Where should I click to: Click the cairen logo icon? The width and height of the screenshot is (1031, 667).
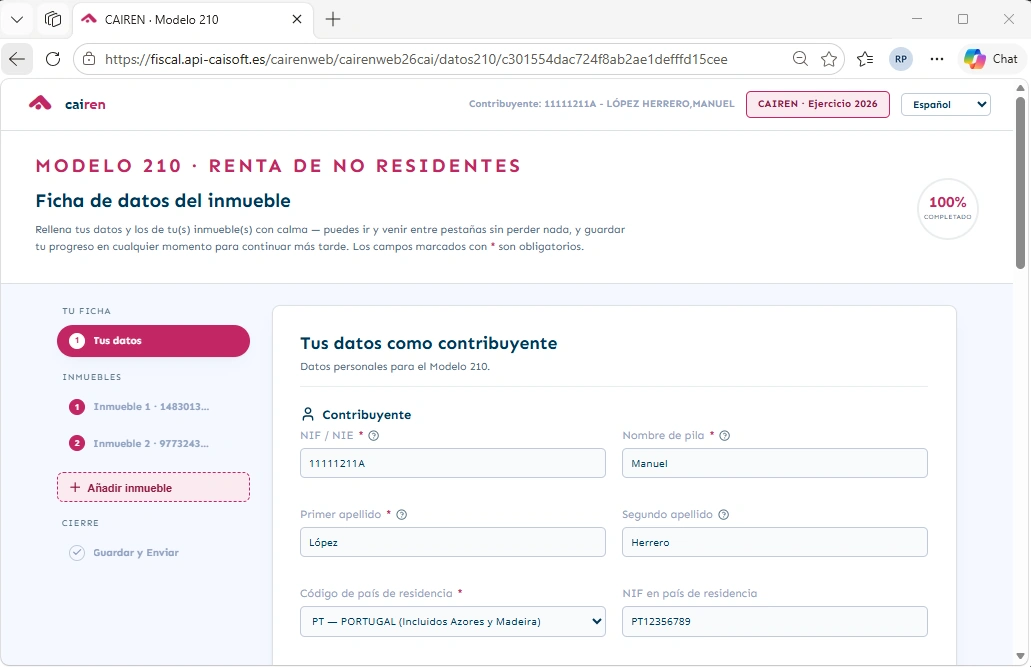pos(40,103)
